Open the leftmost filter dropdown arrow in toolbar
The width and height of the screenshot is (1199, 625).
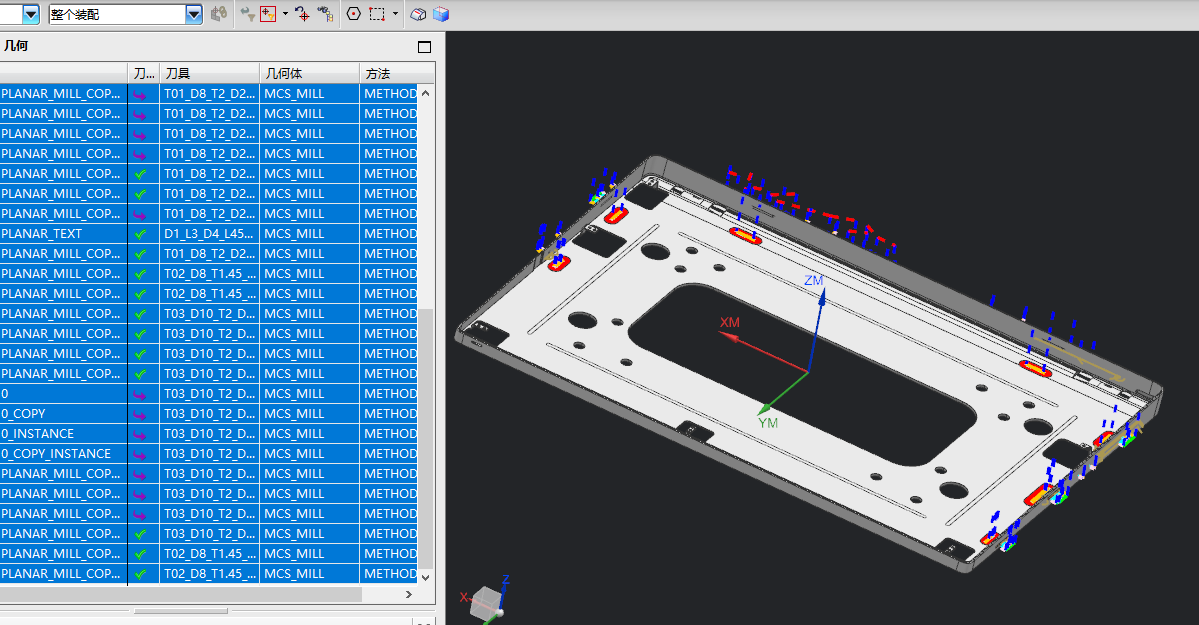31,14
